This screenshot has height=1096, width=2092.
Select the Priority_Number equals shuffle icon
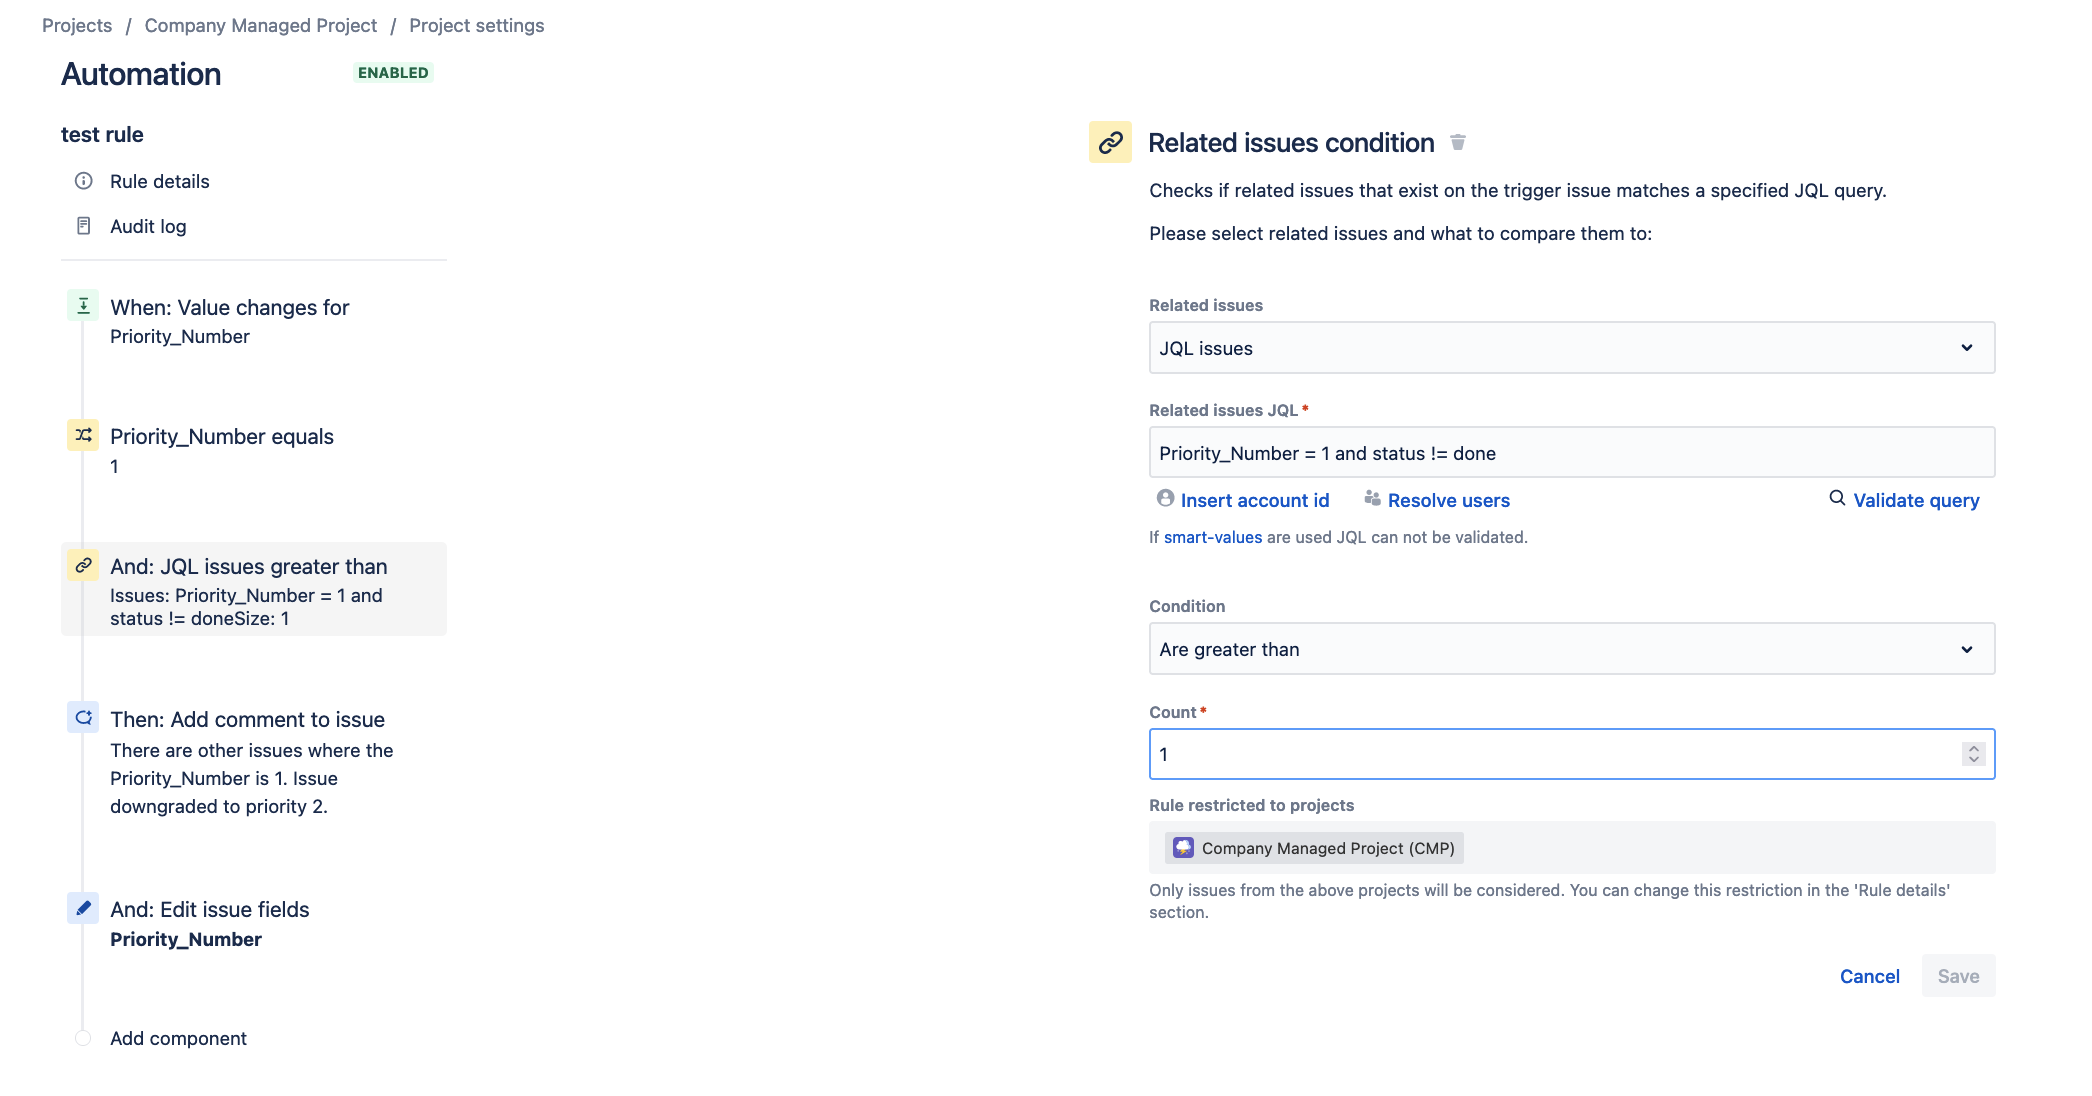[x=83, y=435]
